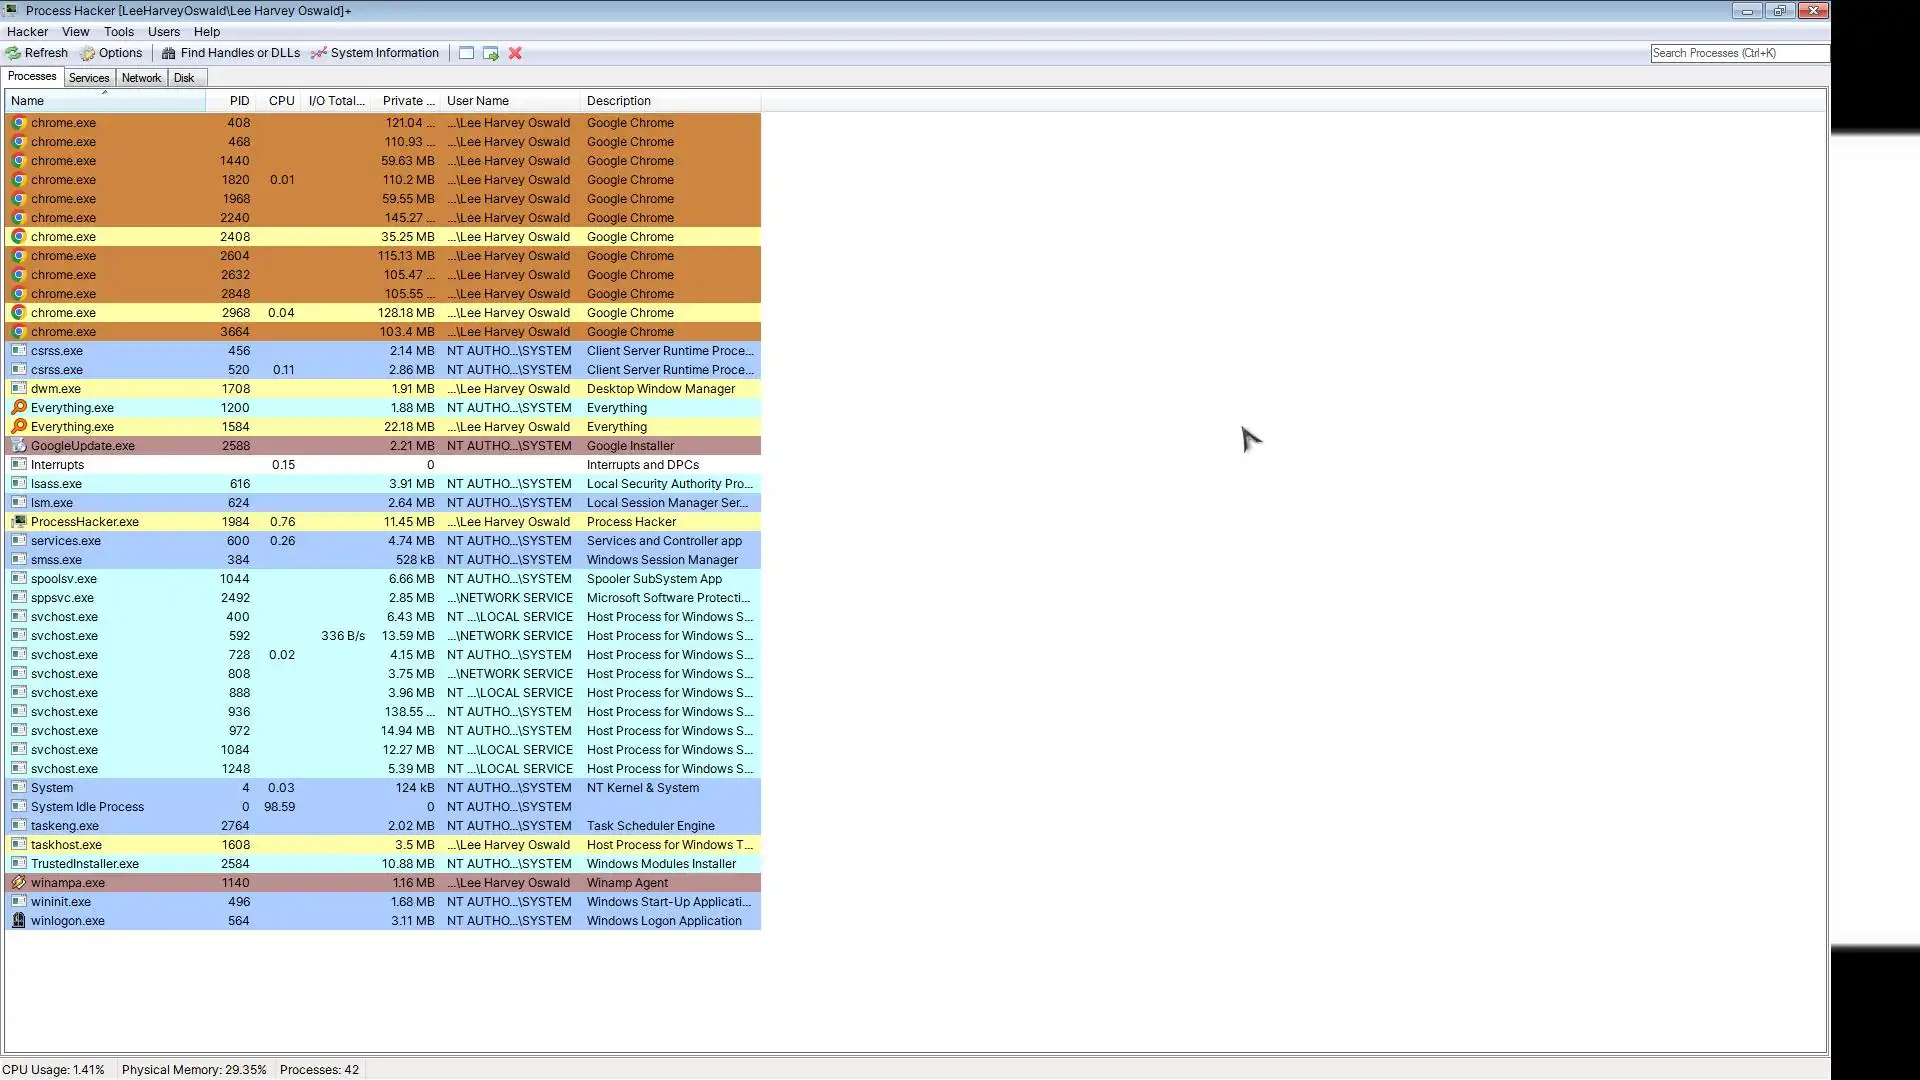1920x1080 pixels.
Task: Switch to the Services tab
Action: pos(89,78)
